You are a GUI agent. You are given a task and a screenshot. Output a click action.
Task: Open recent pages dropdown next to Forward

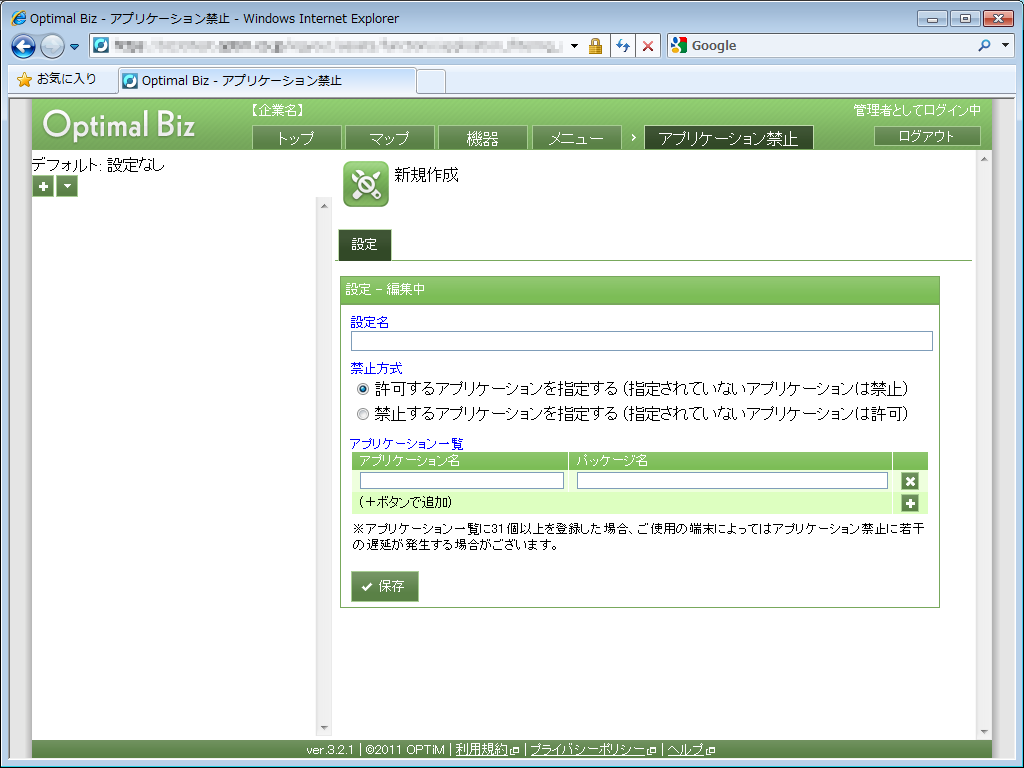[x=74, y=46]
